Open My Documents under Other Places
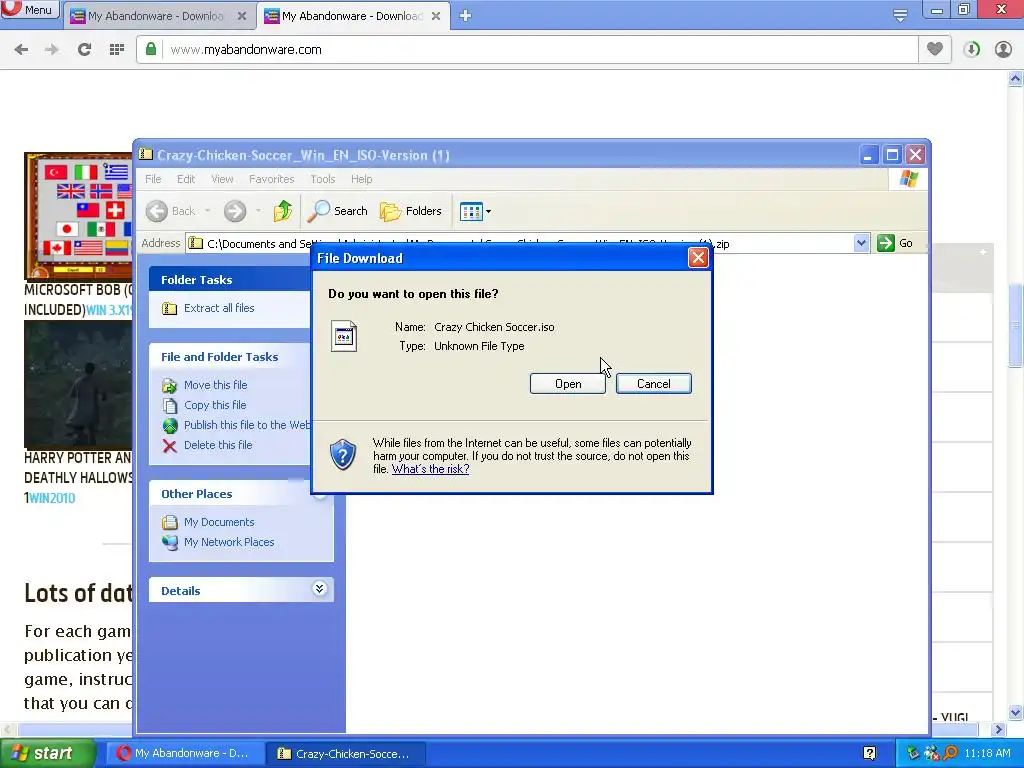The width and height of the screenshot is (1024, 768). [219, 522]
